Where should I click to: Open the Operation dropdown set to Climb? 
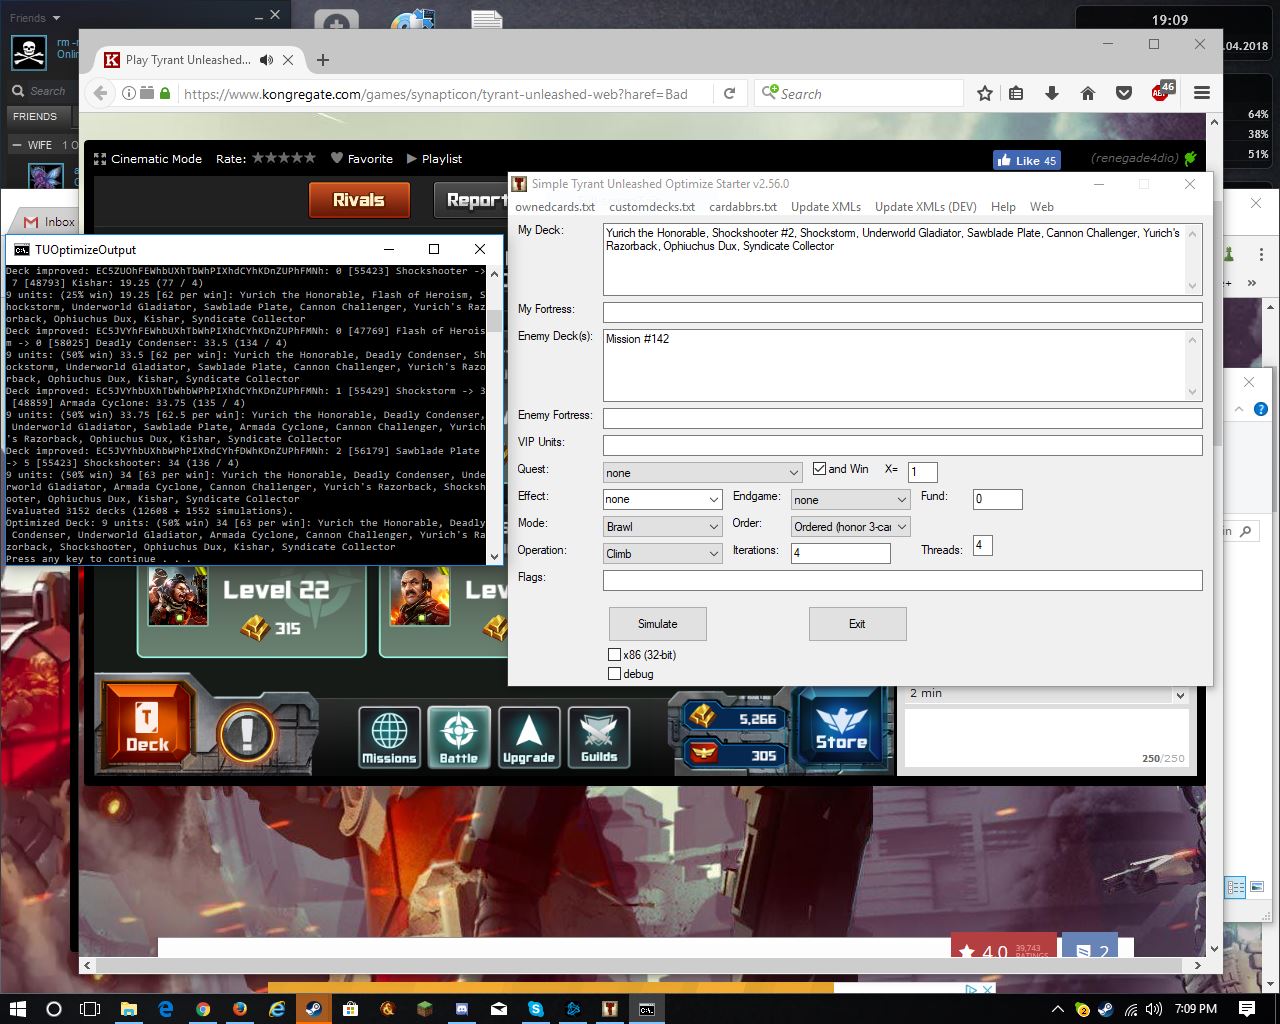coord(662,553)
